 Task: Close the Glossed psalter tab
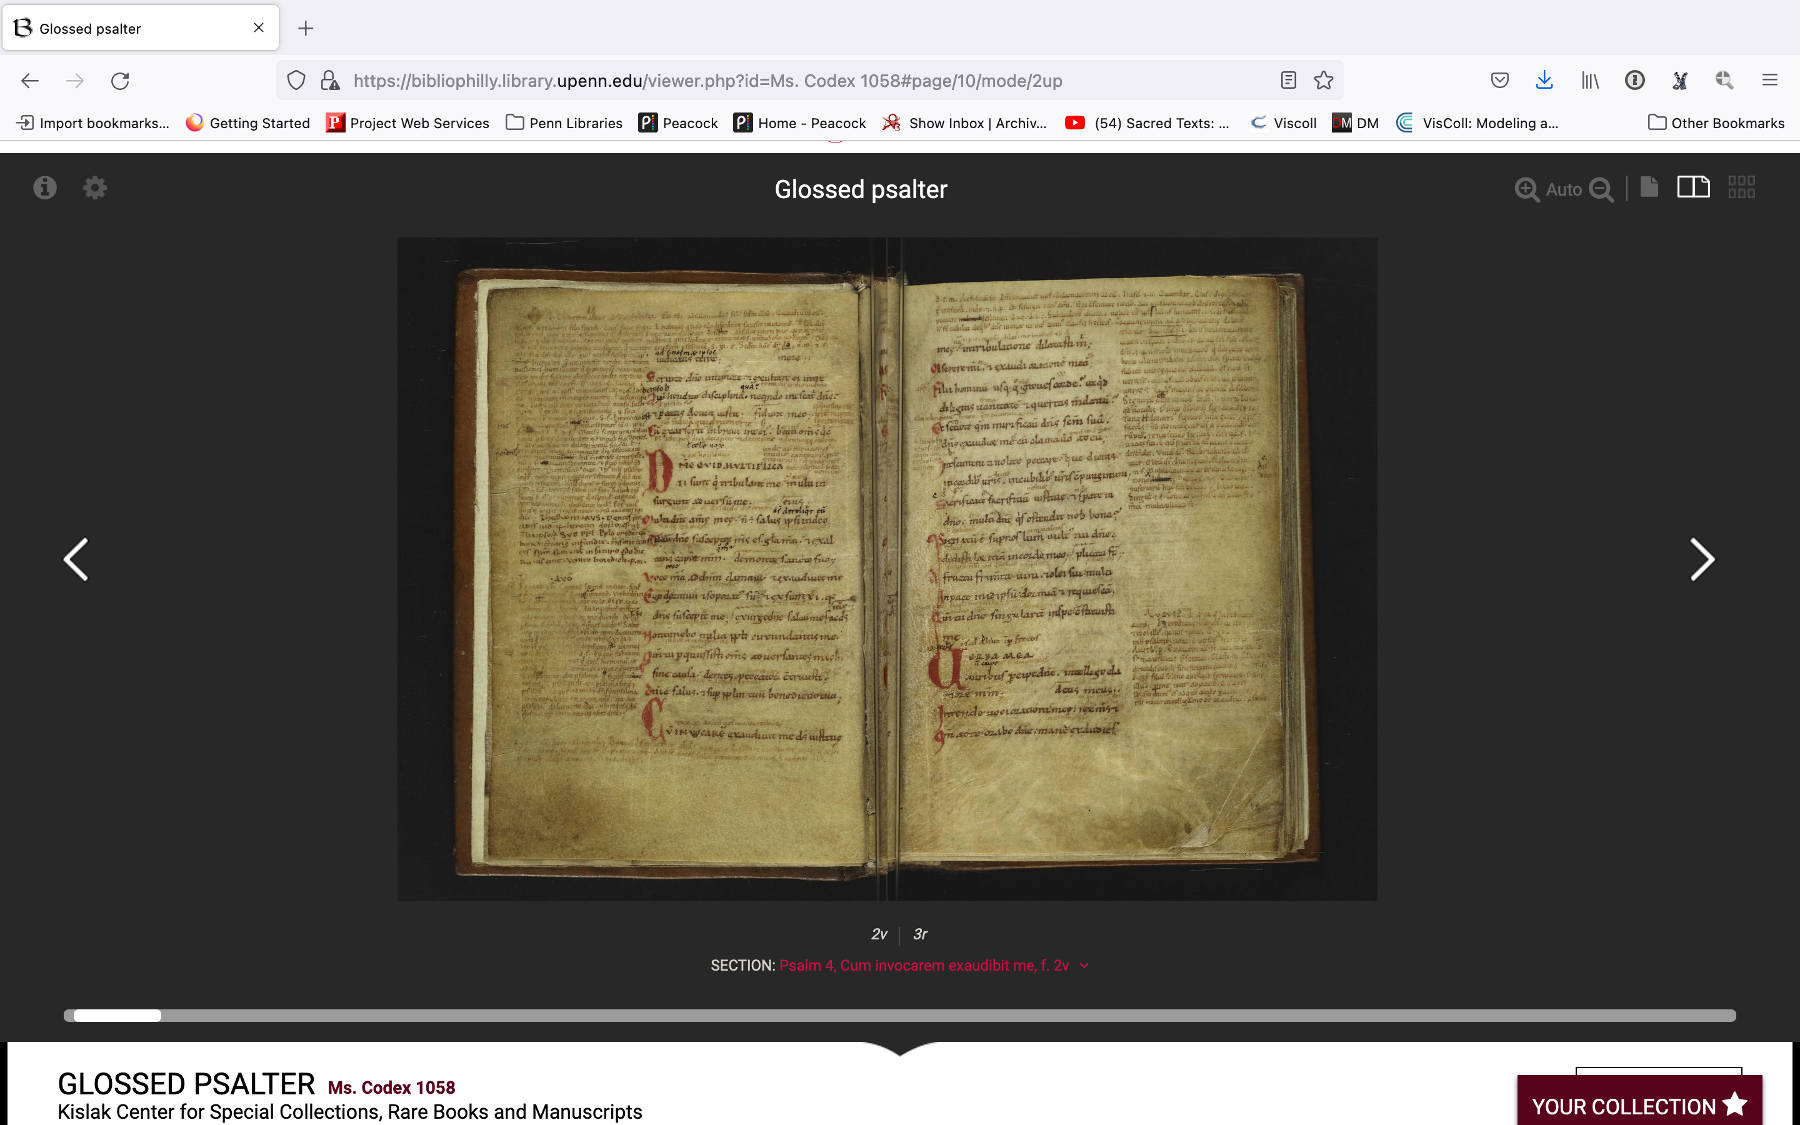pos(259,28)
